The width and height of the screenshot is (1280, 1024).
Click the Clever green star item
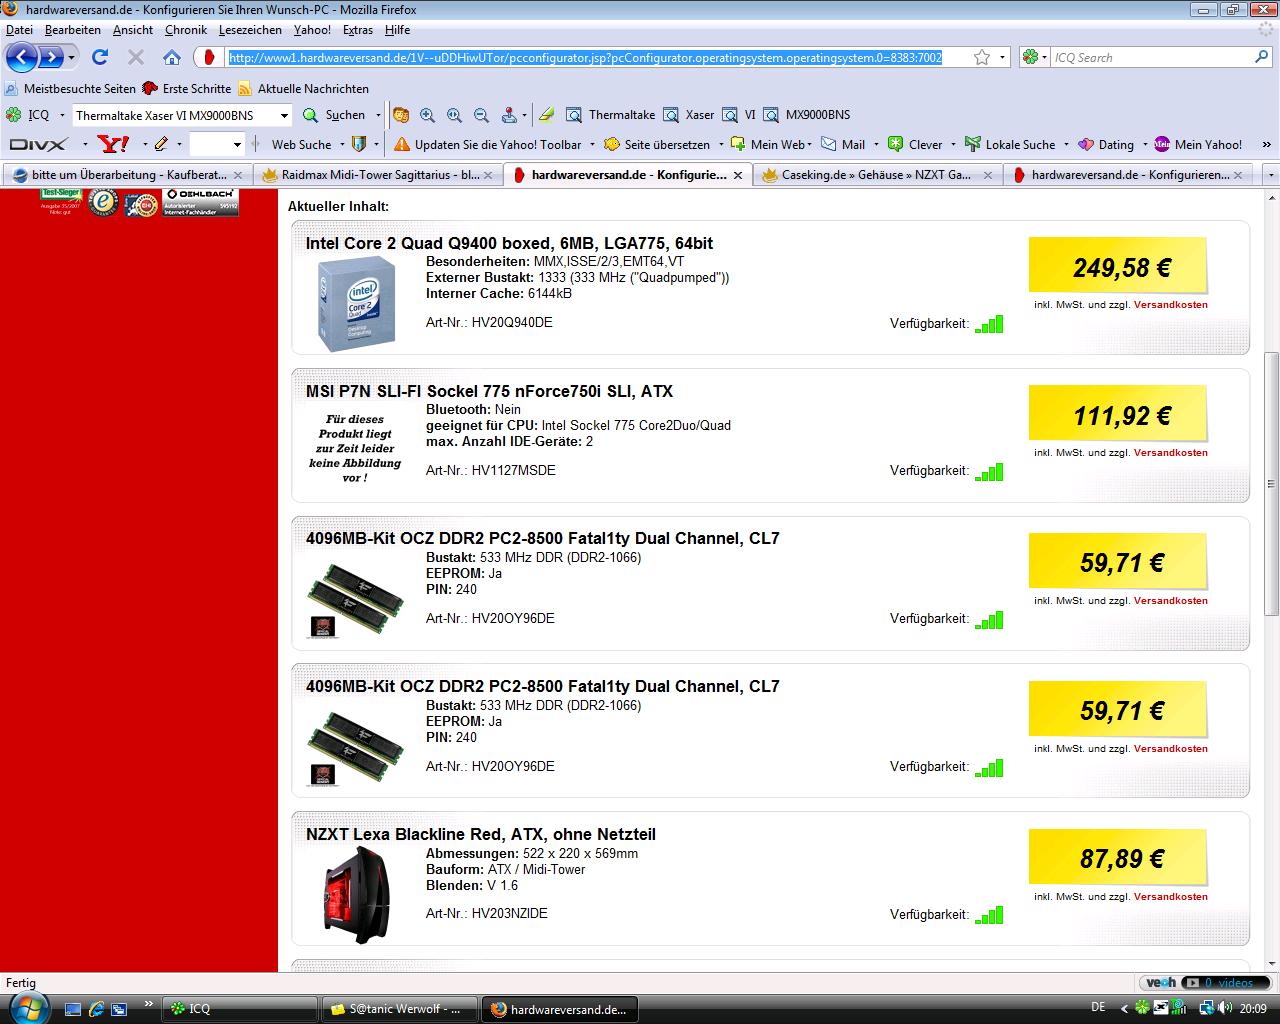(x=915, y=144)
